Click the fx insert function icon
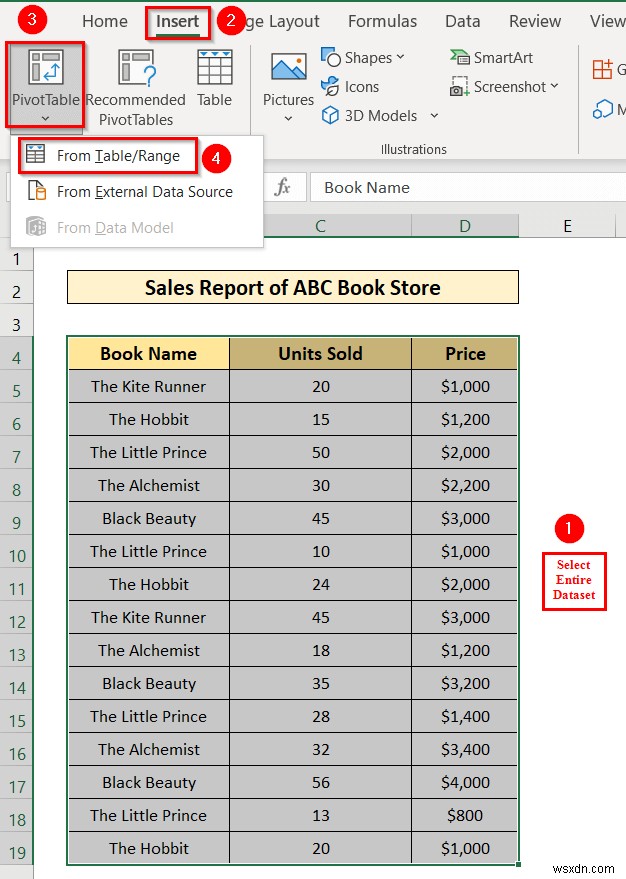 282,187
